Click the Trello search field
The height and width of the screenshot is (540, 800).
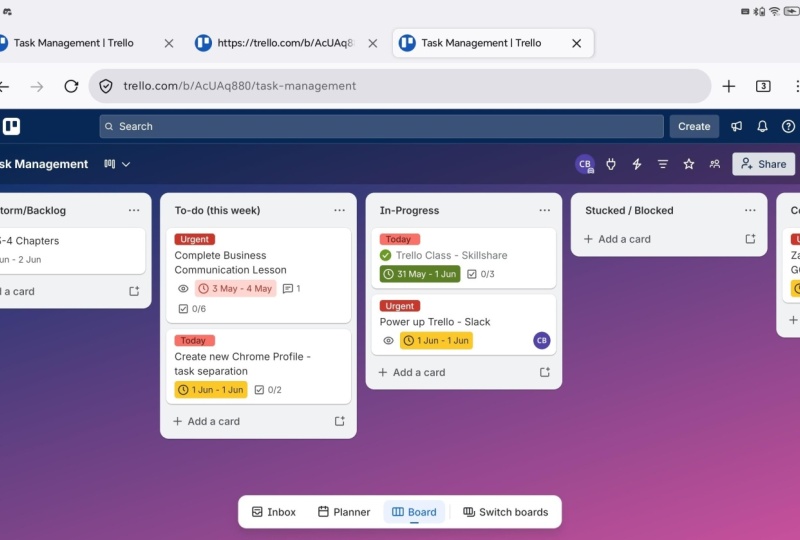(382, 126)
